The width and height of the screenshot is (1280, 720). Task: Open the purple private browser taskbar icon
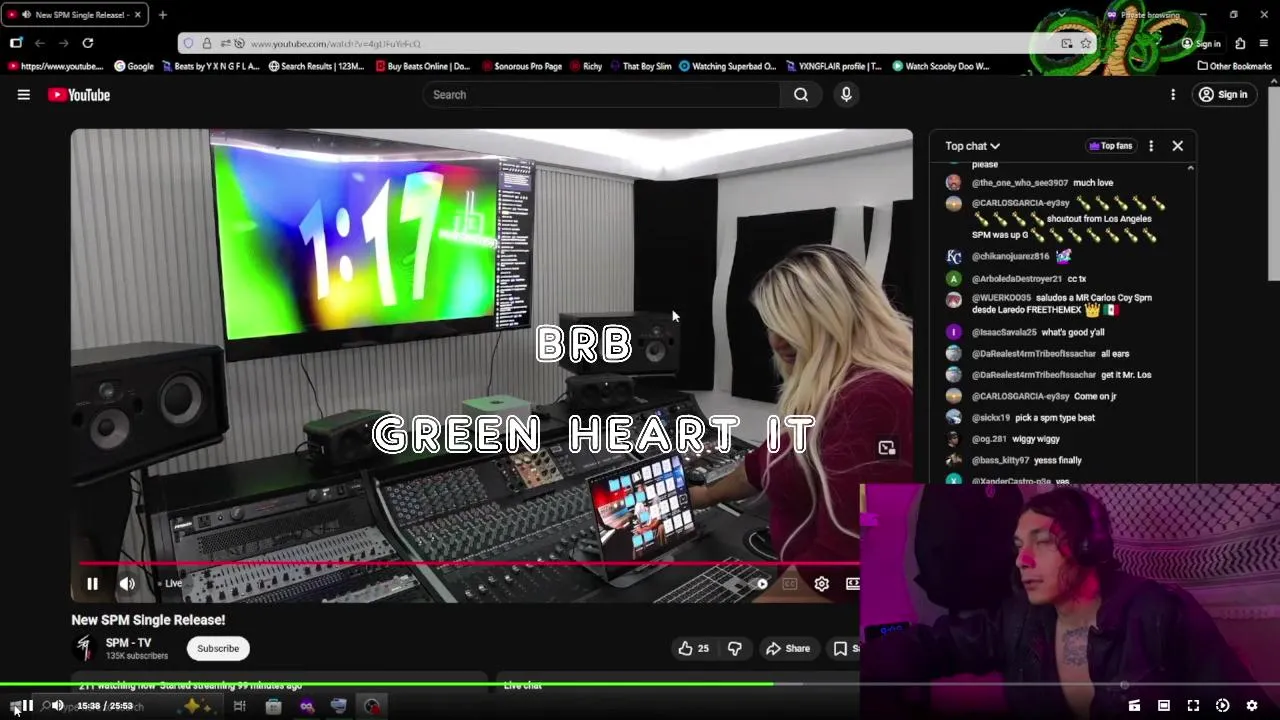pyautogui.click(x=307, y=707)
